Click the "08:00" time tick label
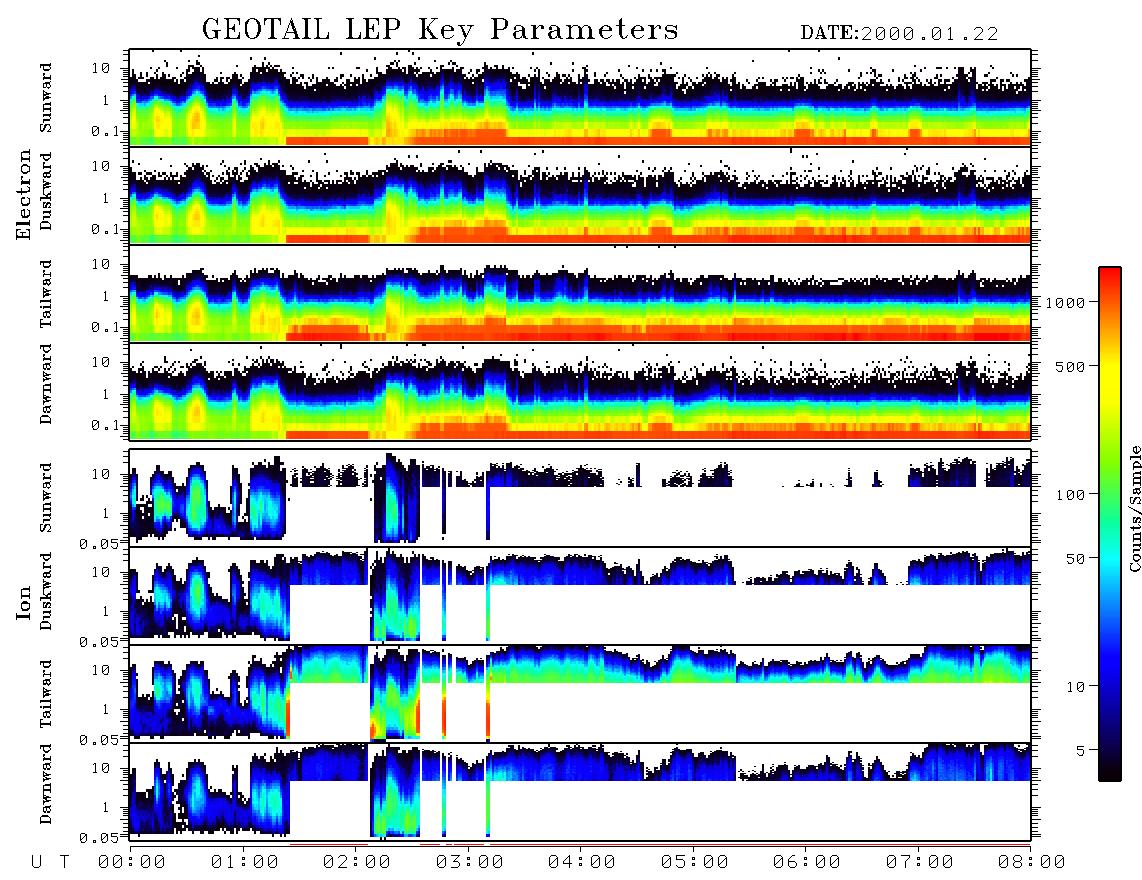The height and width of the screenshot is (880, 1142). 1031,863
